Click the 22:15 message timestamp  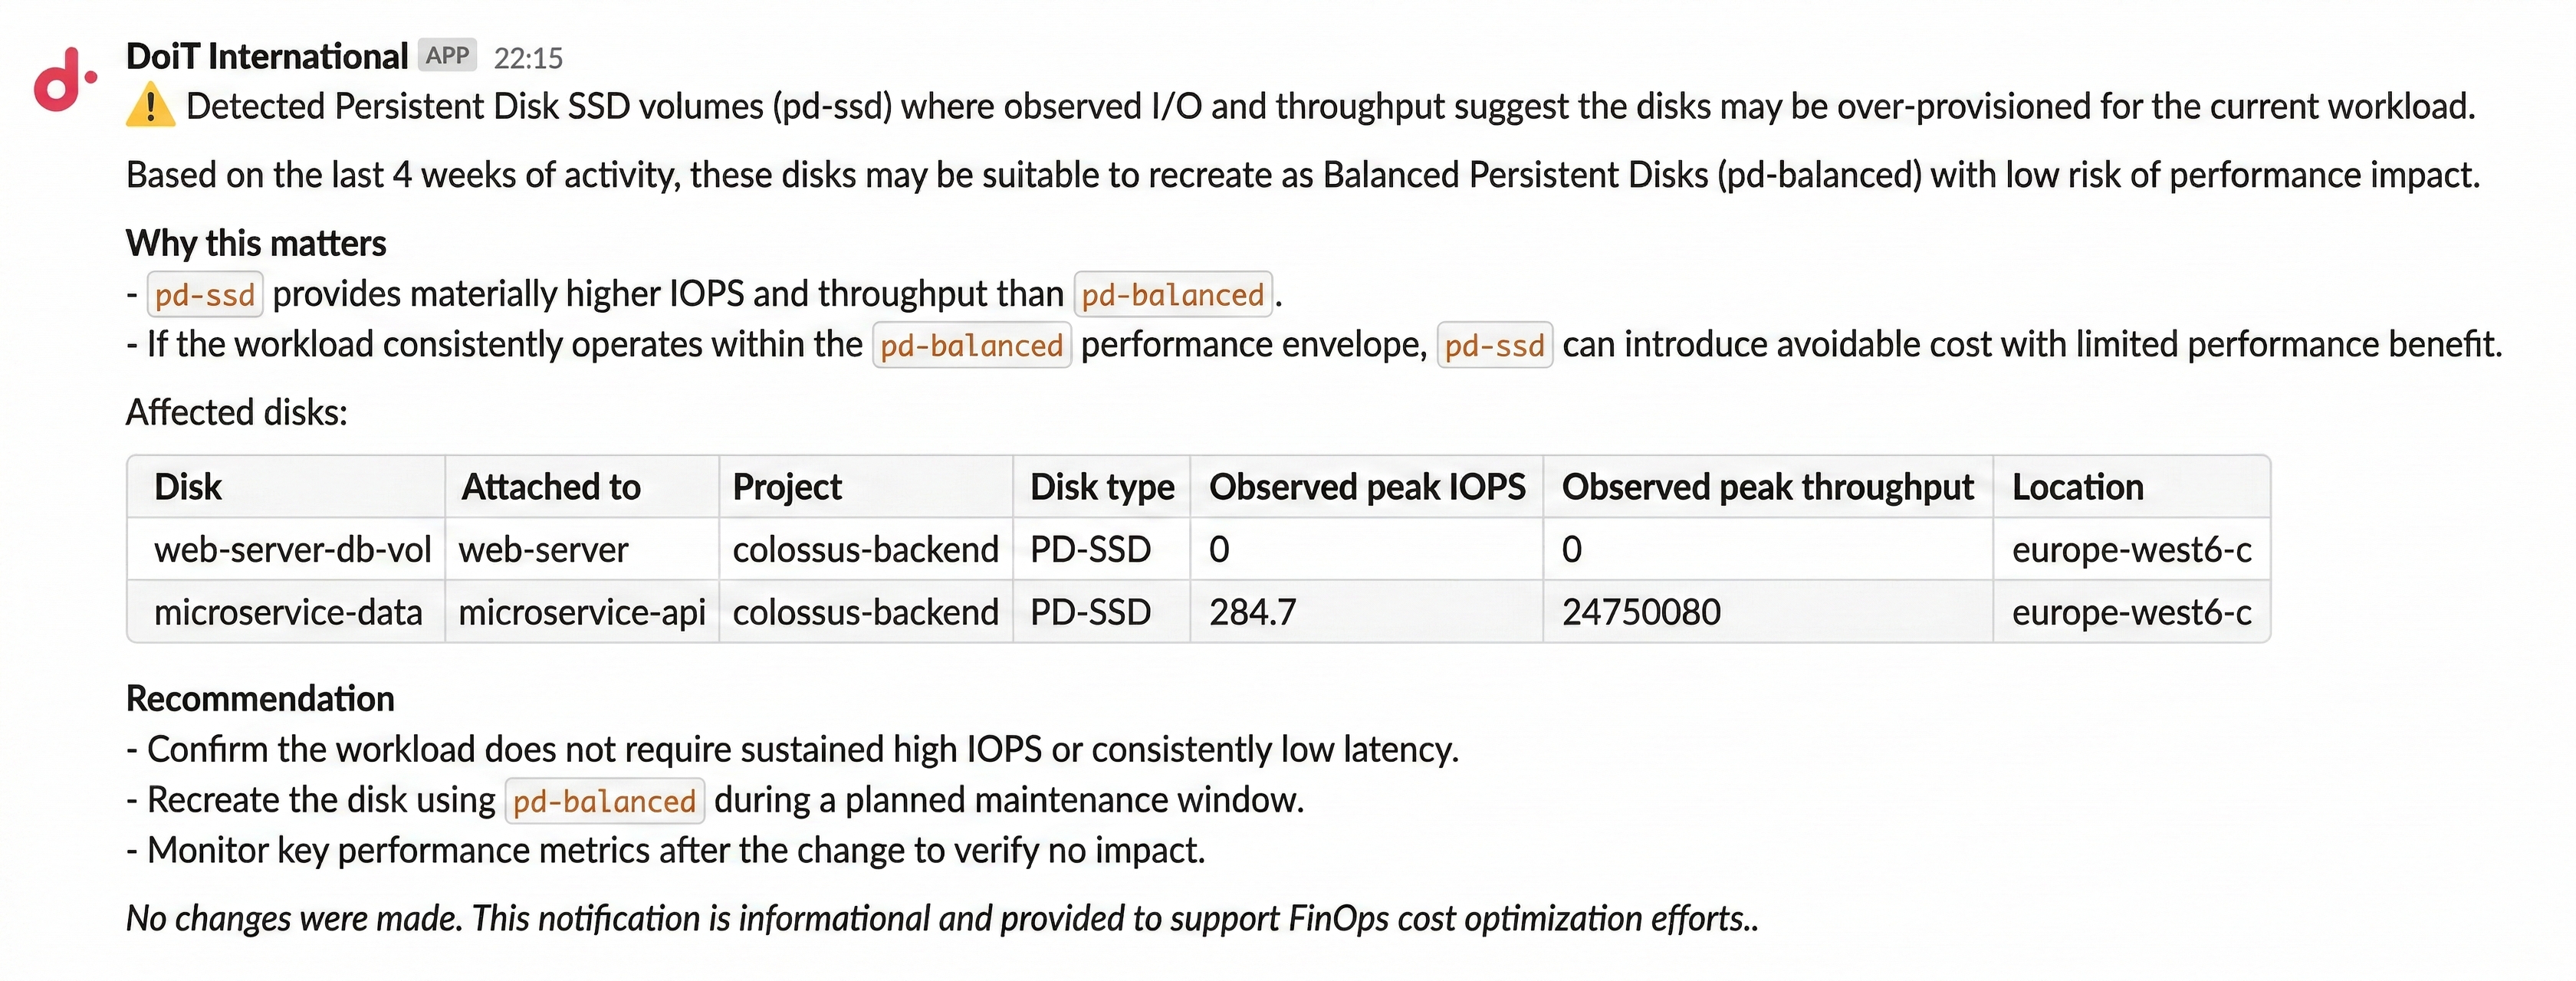point(528,59)
